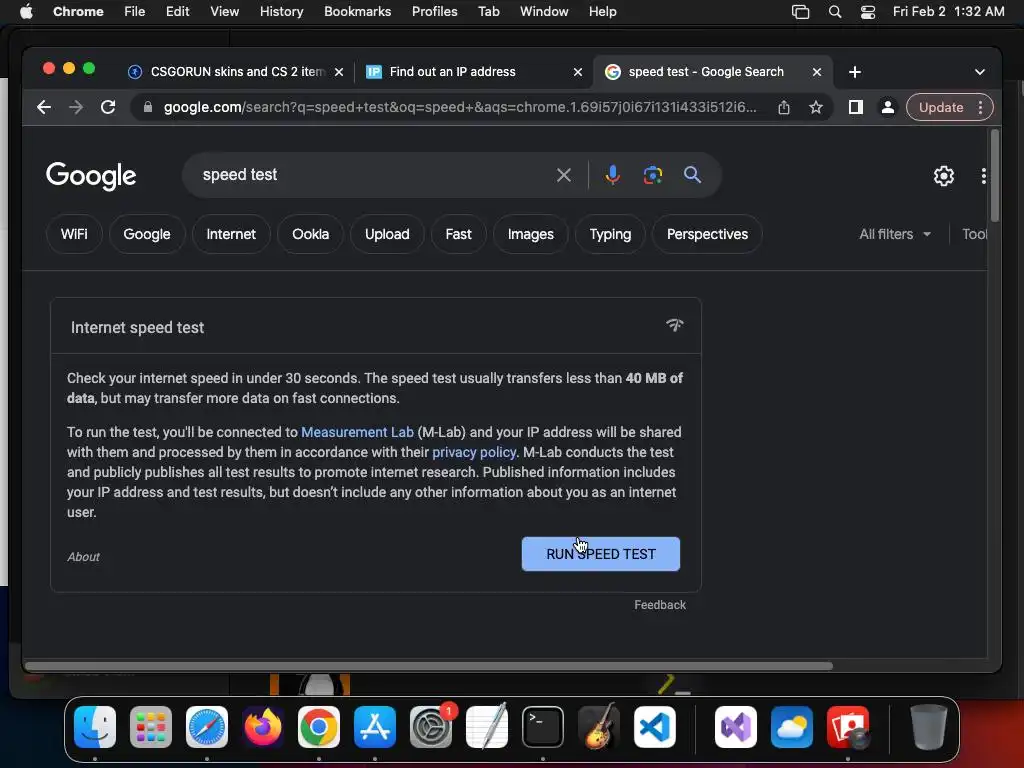
Task: Select the Perspectives filter chip
Action: point(707,234)
